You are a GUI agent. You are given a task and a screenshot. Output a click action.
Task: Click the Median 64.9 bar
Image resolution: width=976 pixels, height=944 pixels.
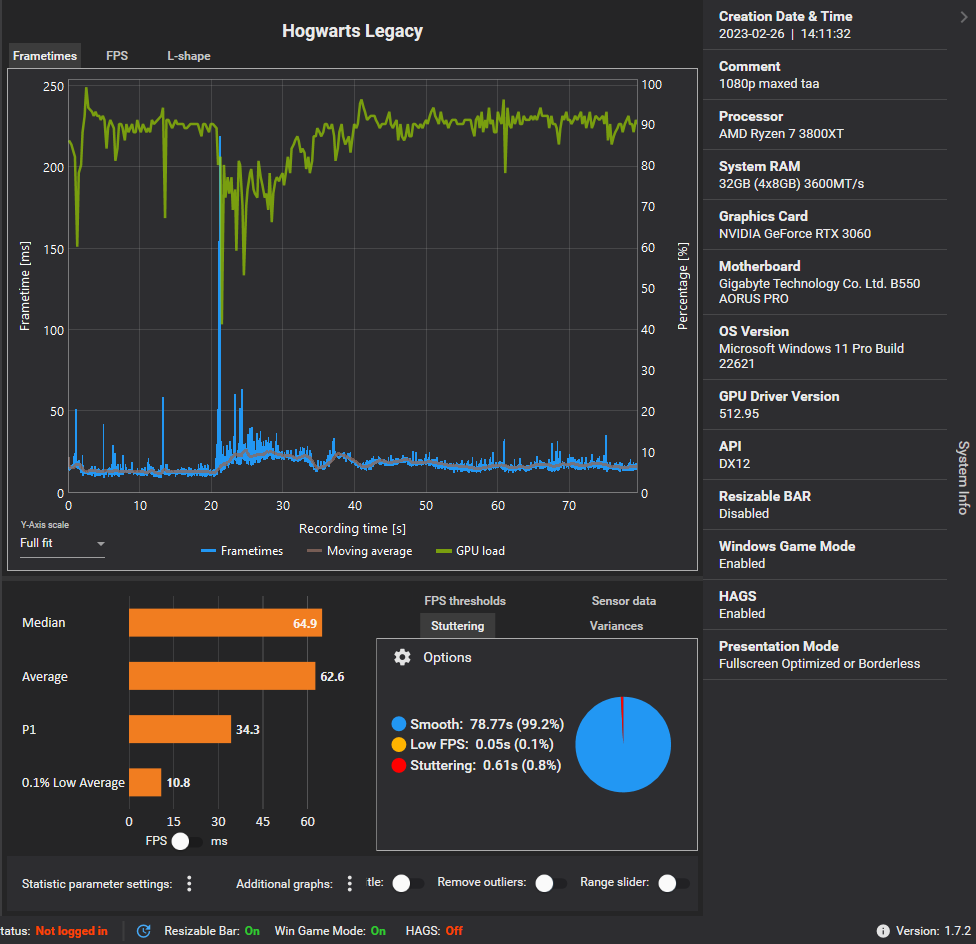tap(225, 623)
